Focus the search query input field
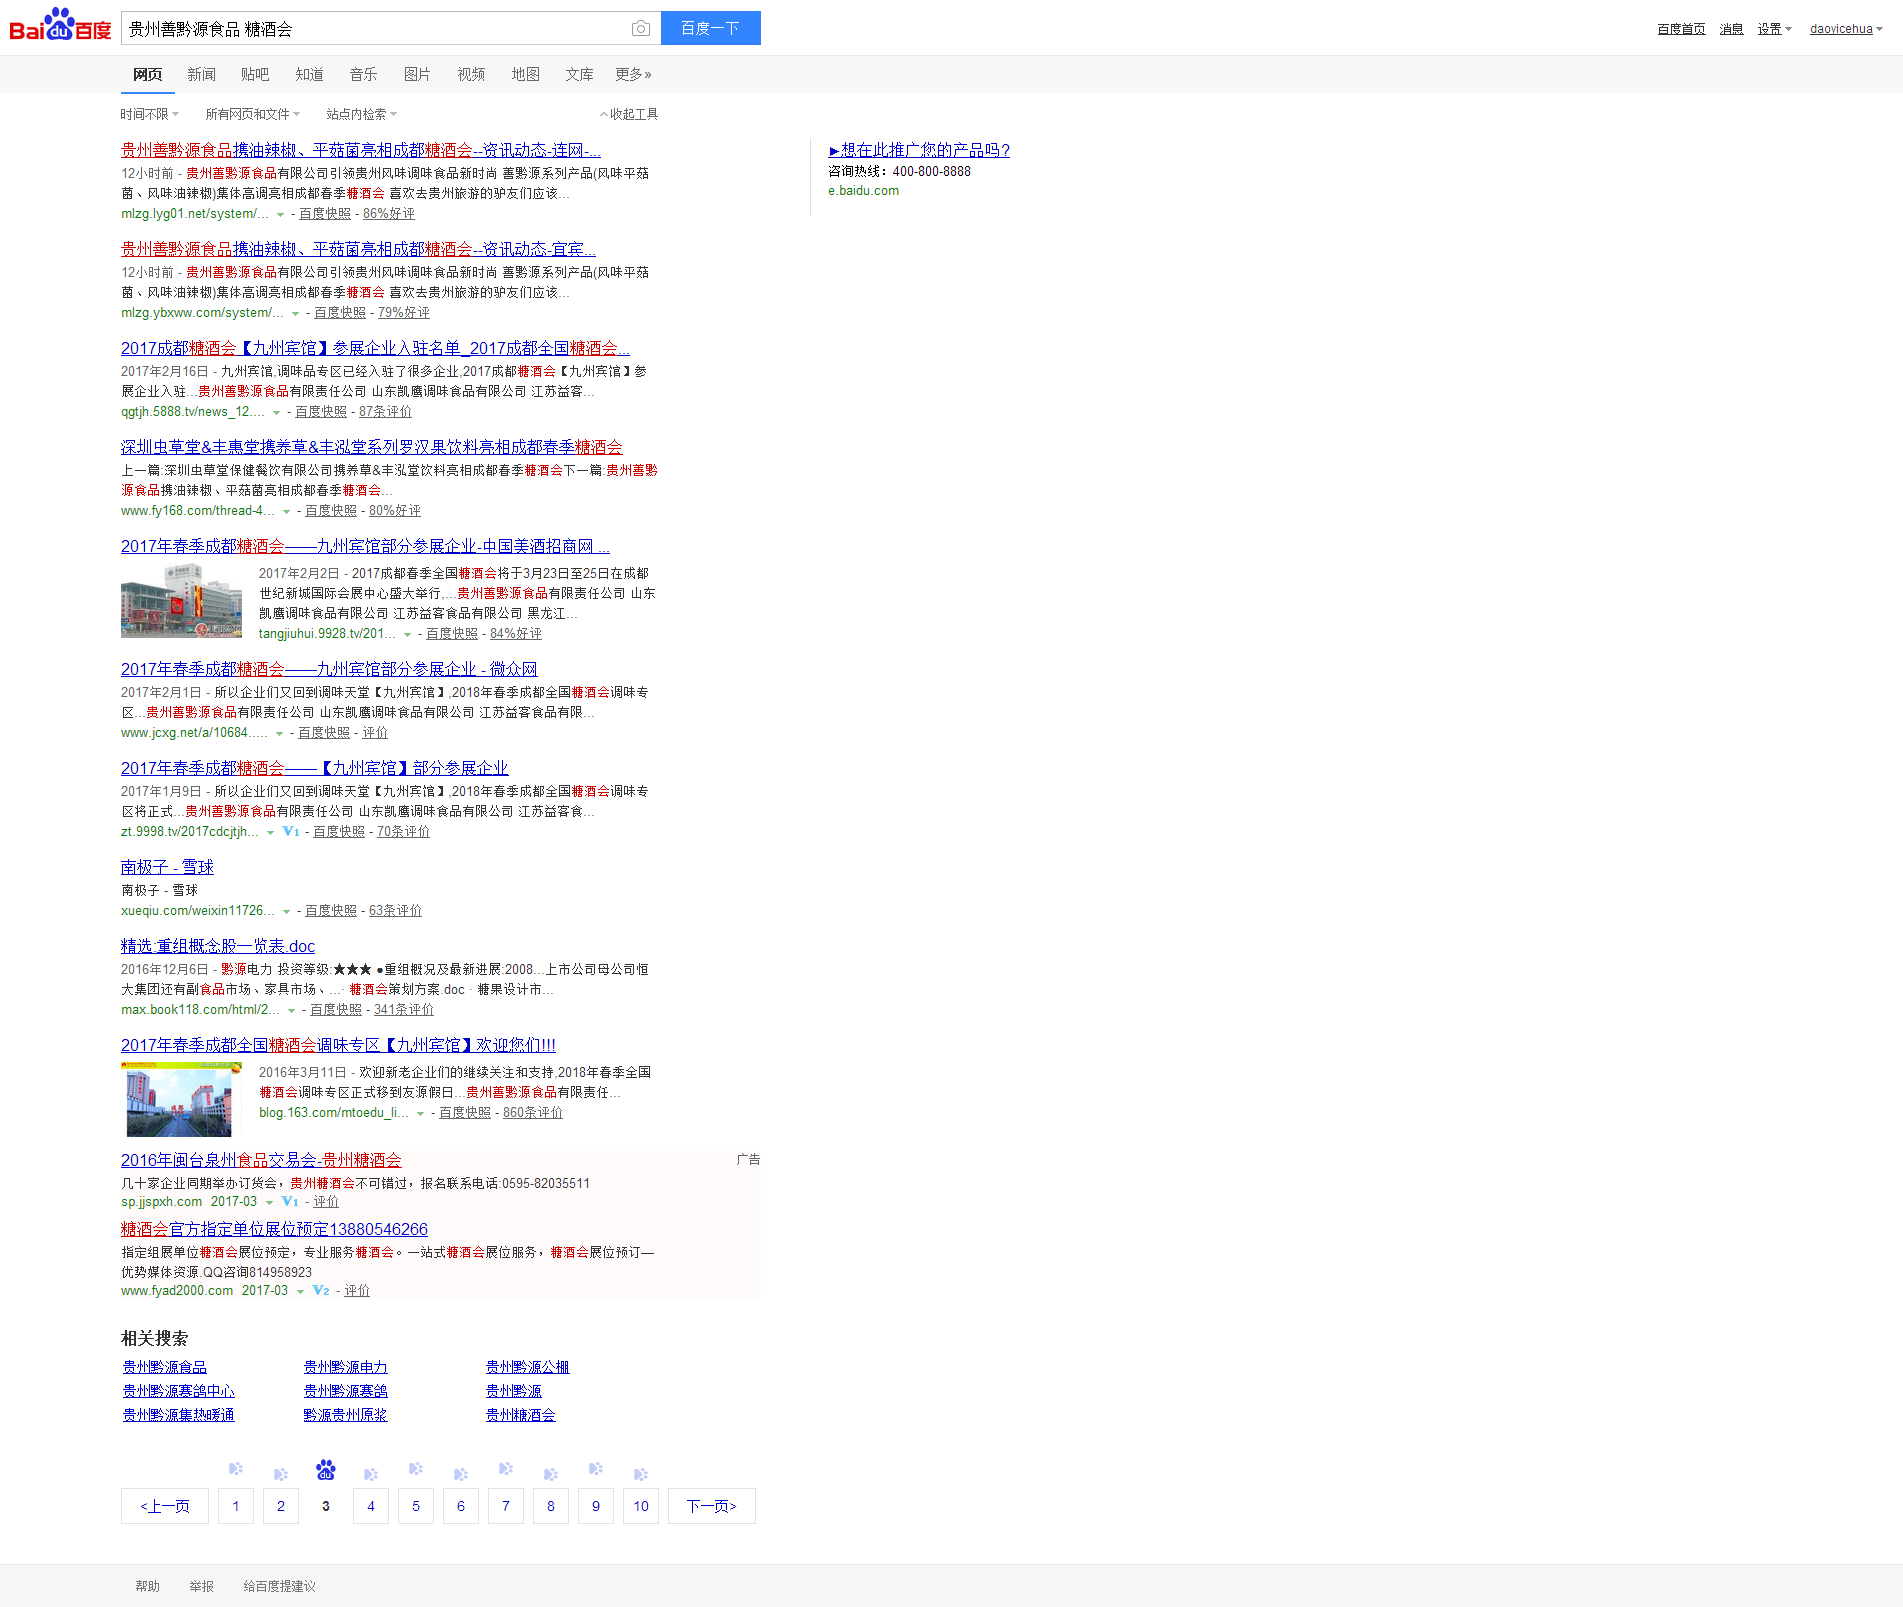1903x1607 pixels. pos(375,29)
